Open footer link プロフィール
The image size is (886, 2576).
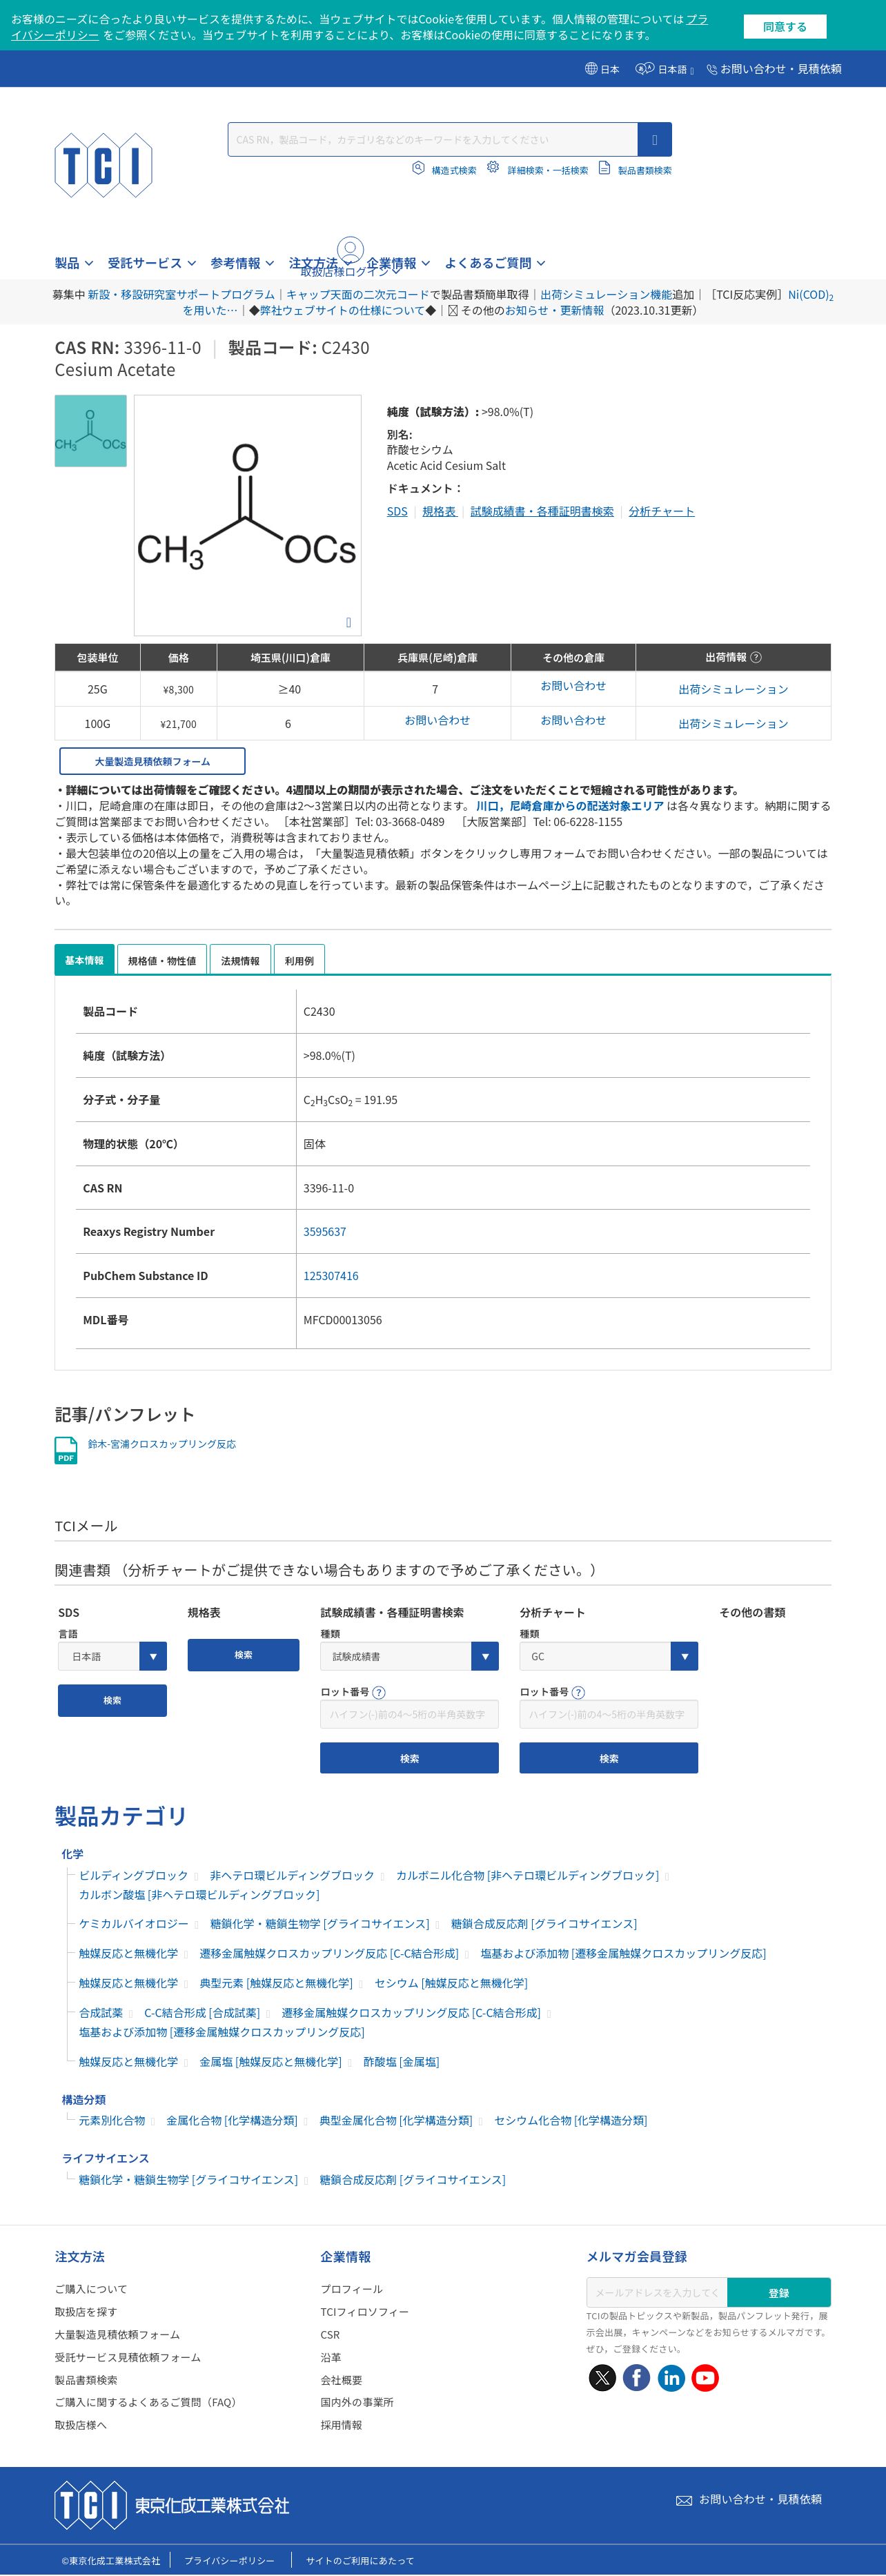[351, 2288]
